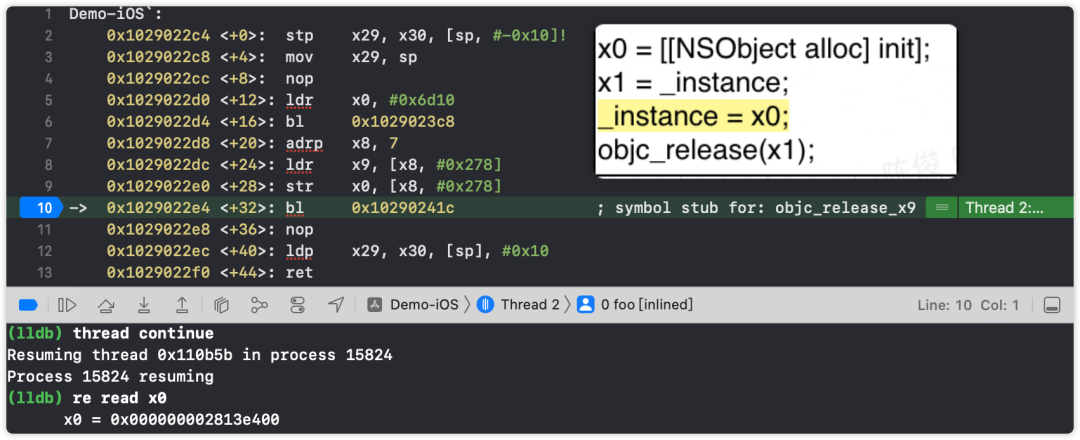Open the Demo-iOS process dropdown
The height and width of the screenshot is (440, 1080).
tap(413, 305)
